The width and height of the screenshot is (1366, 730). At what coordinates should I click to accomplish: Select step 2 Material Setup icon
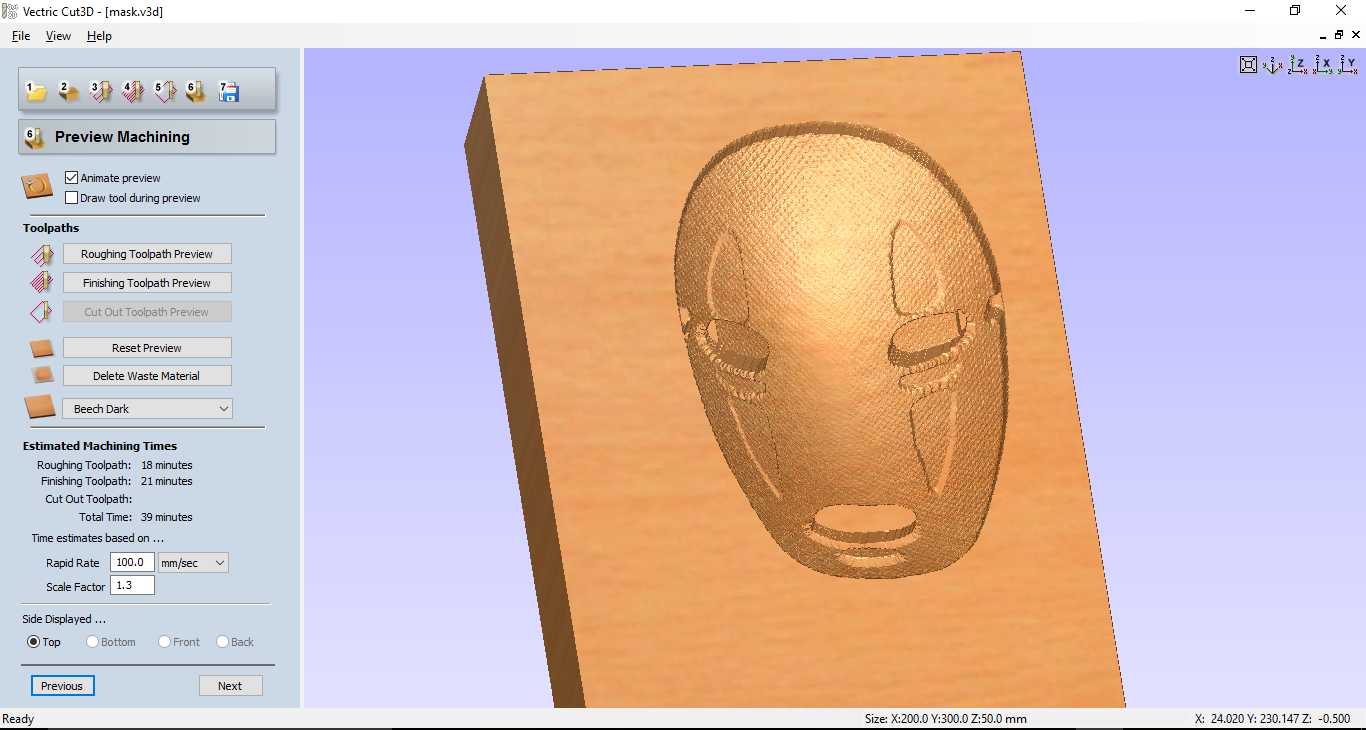68,90
